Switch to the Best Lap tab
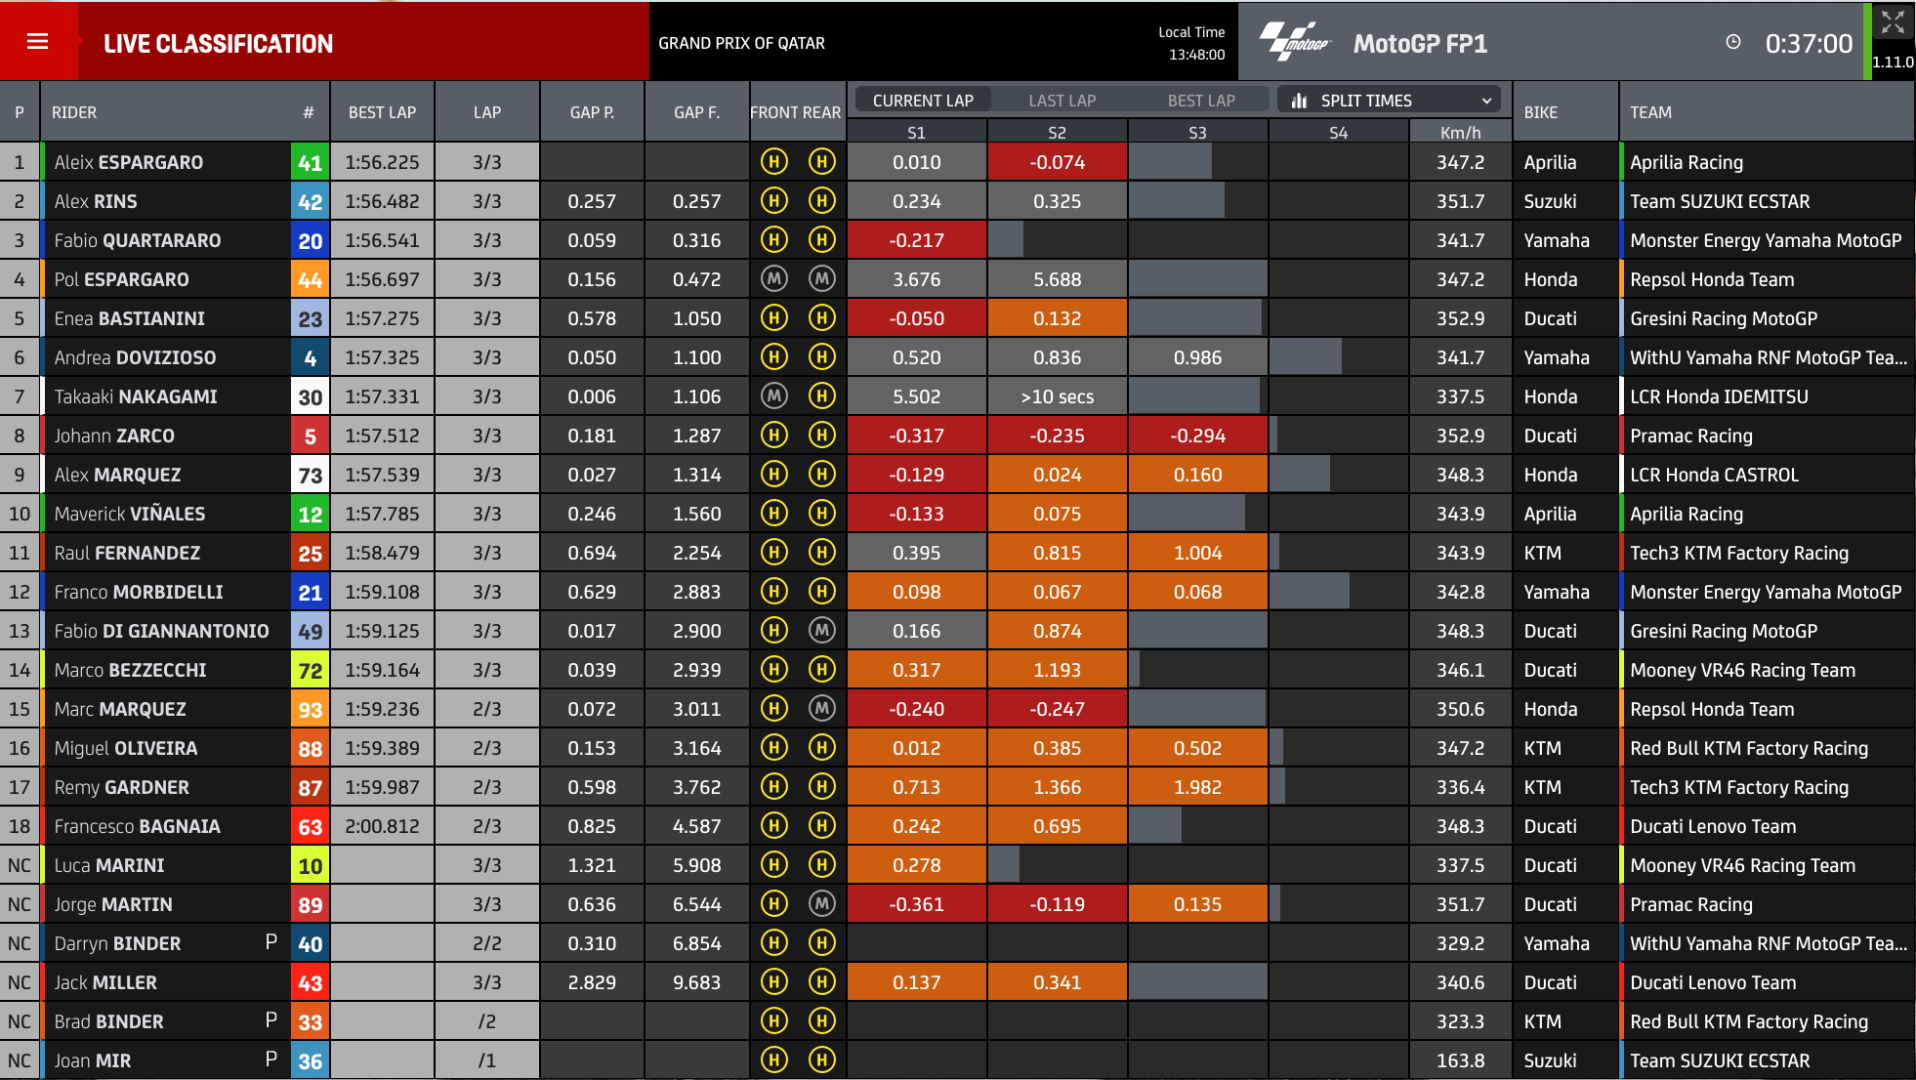The width and height of the screenshot is (1916, 1080). [x=1201, y=100]
